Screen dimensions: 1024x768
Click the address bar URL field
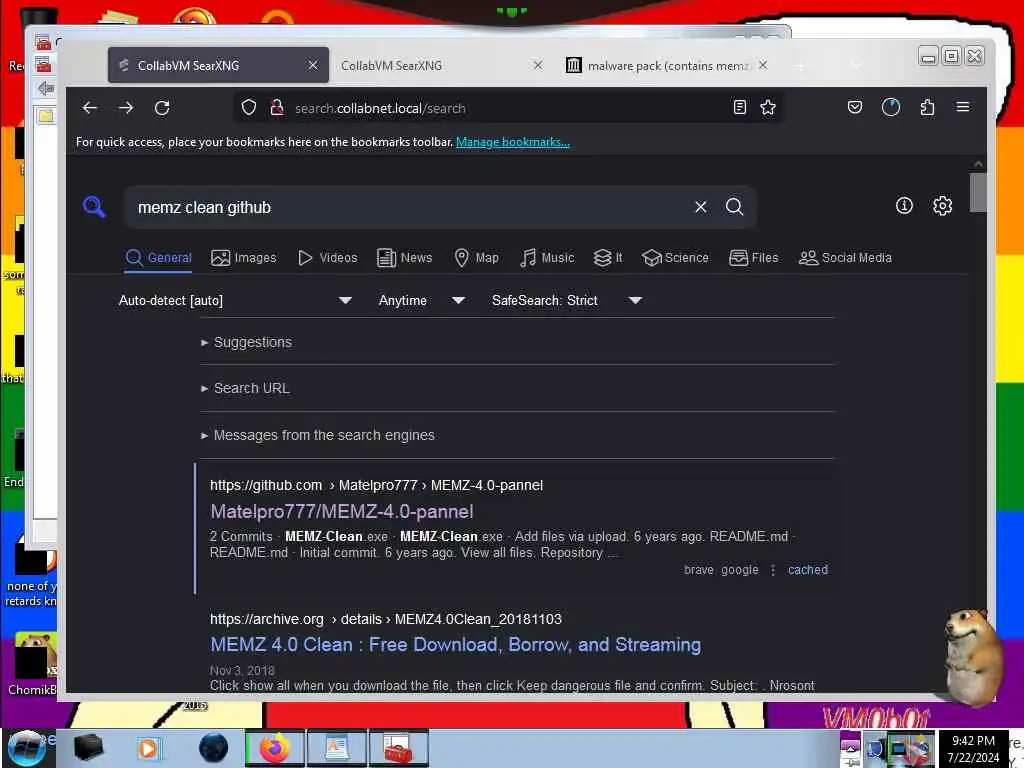pyautogui.click(x=509, y=108)
